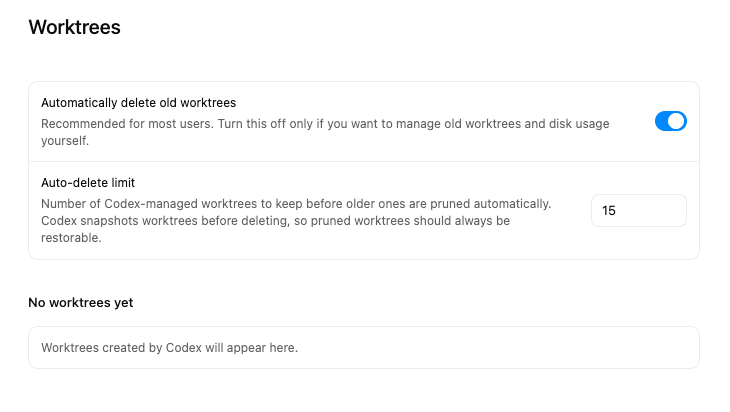730x412 pixels.
Task: Click the number 15 in the limit box
Action: pyautogui.click(x=609, y=211)
